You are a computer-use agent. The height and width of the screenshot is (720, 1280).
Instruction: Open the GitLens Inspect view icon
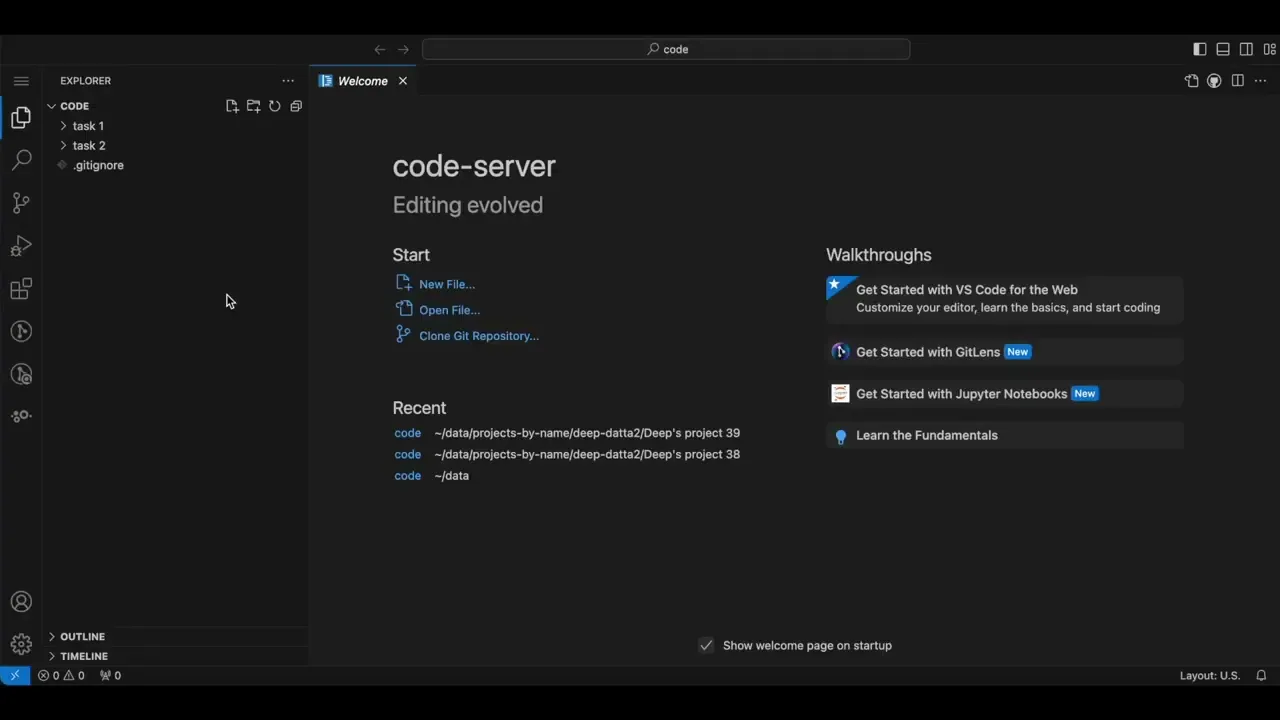click(x=21, y=374)
